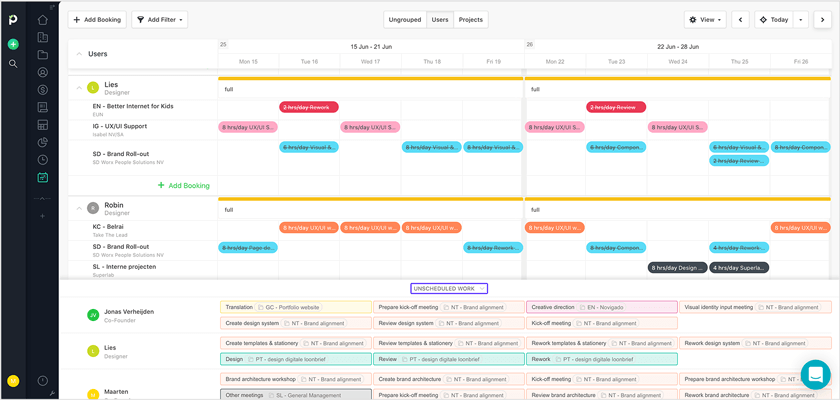Open Design PT loonbrief task card
Image resolution: width=840 pixels, height=400 pixels.
[296, 359]
